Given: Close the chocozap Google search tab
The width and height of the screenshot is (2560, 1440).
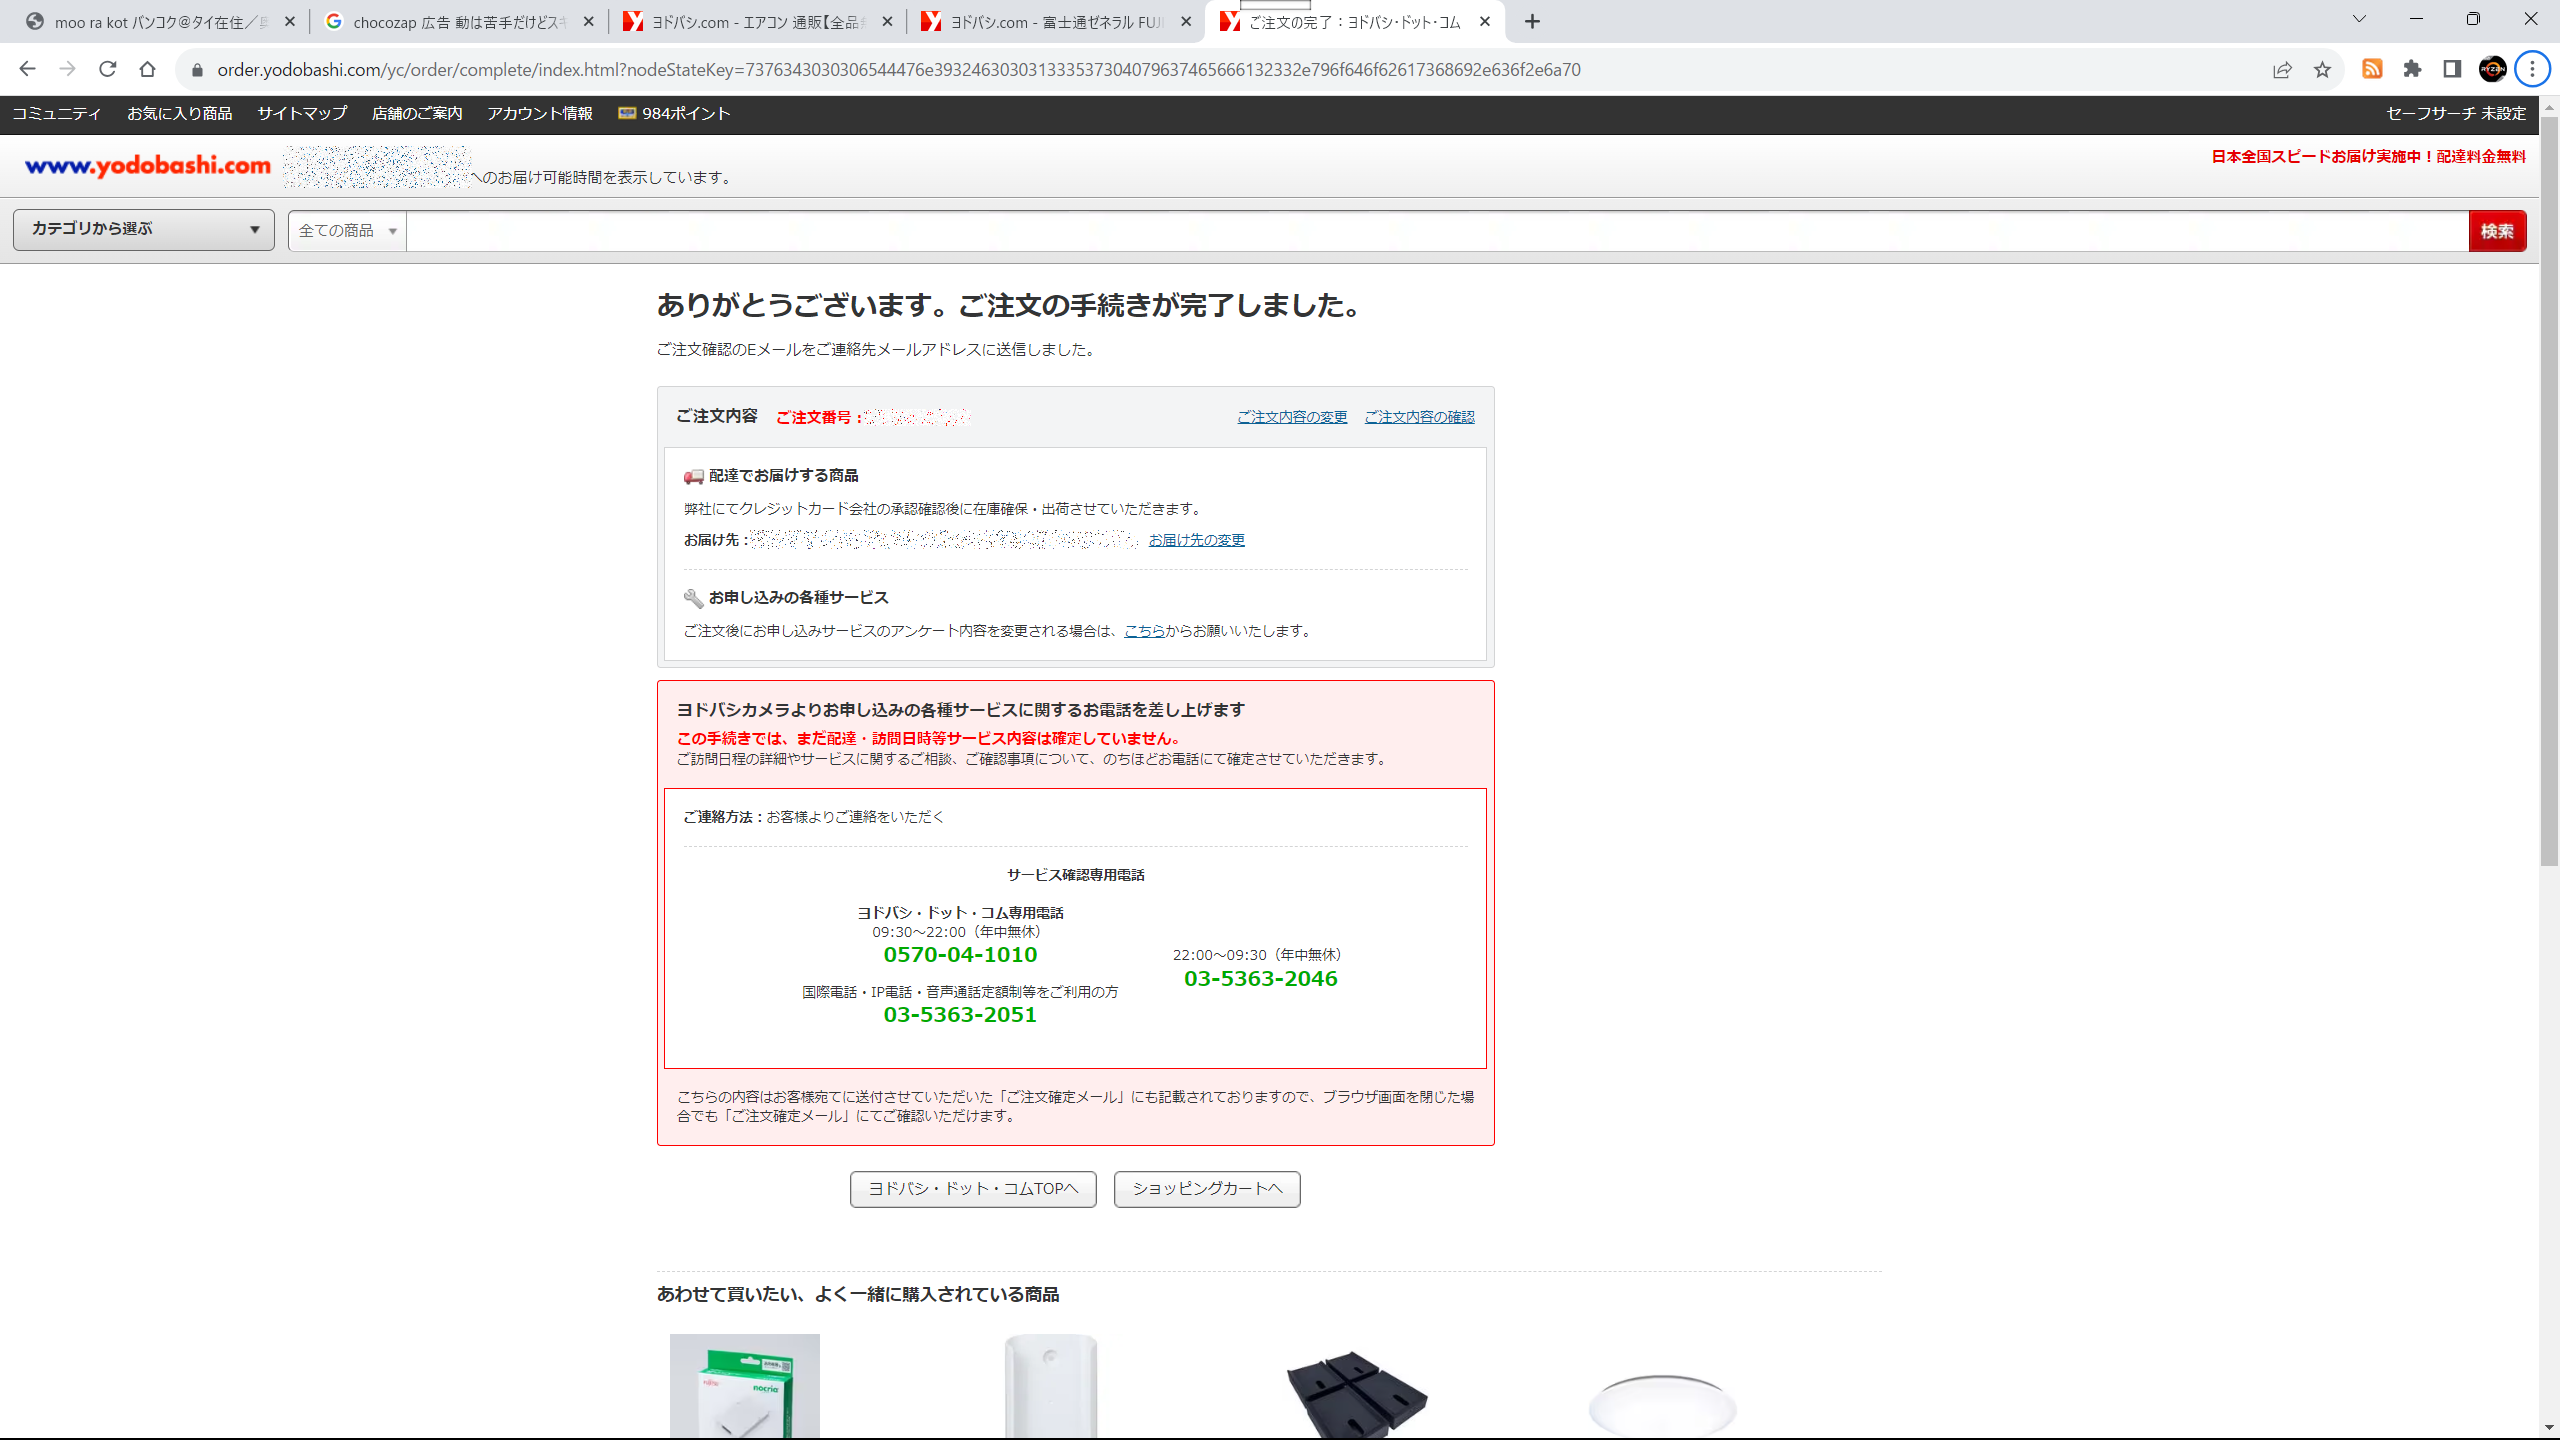Looking at the screenshot, I should 588,21.
